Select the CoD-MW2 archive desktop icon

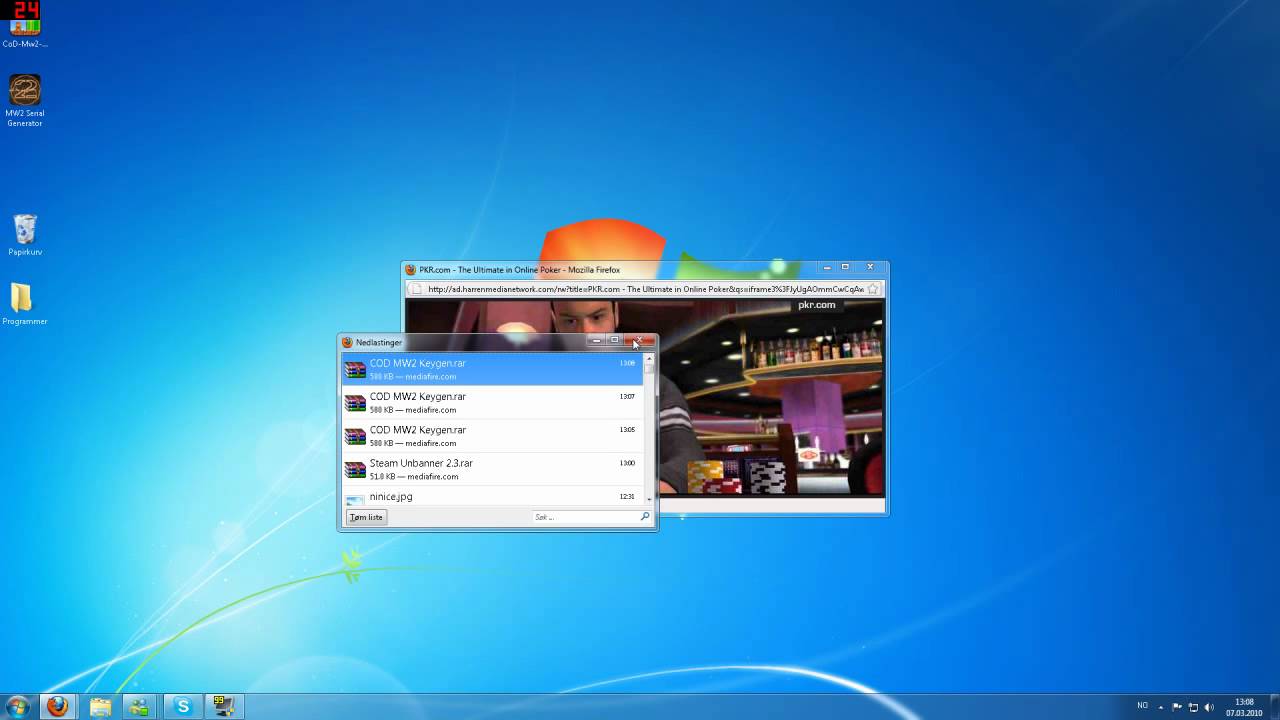pyautogui.click(x=25, y=25)
